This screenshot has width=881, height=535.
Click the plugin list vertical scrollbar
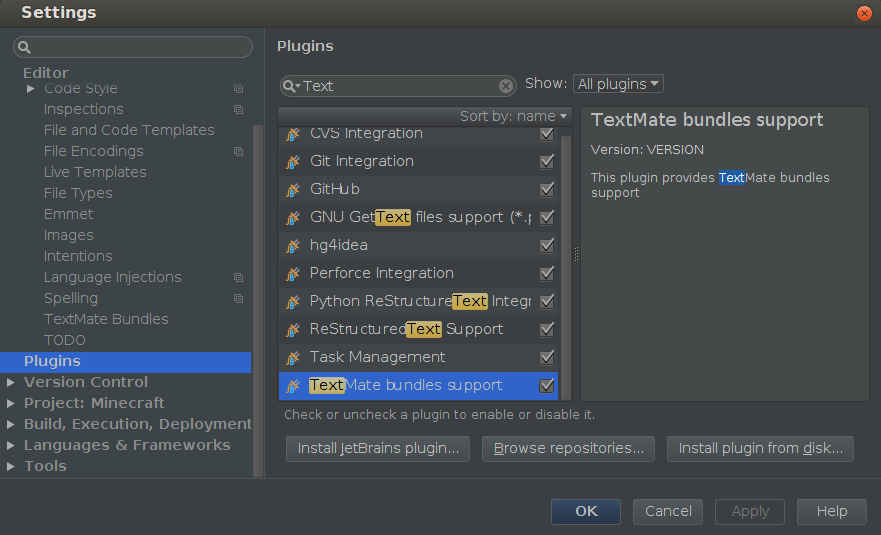coord(566,267)
